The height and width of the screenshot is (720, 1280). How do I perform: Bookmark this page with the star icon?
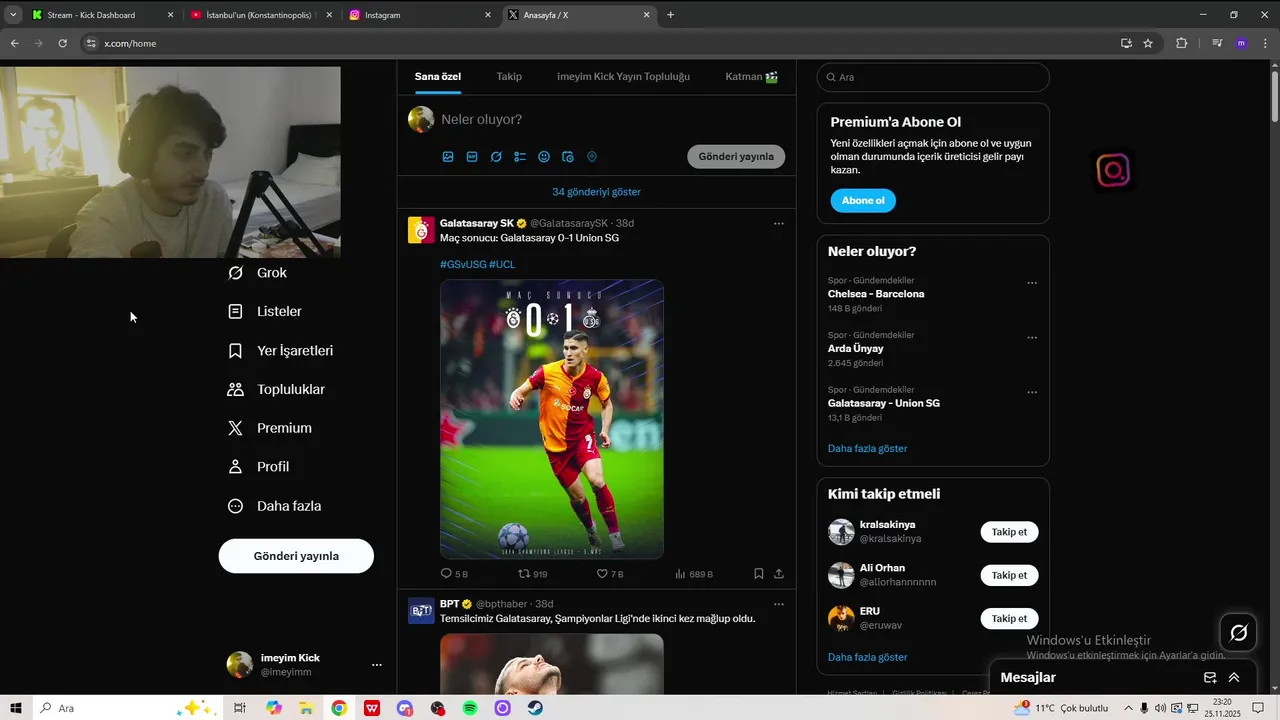1148,43
